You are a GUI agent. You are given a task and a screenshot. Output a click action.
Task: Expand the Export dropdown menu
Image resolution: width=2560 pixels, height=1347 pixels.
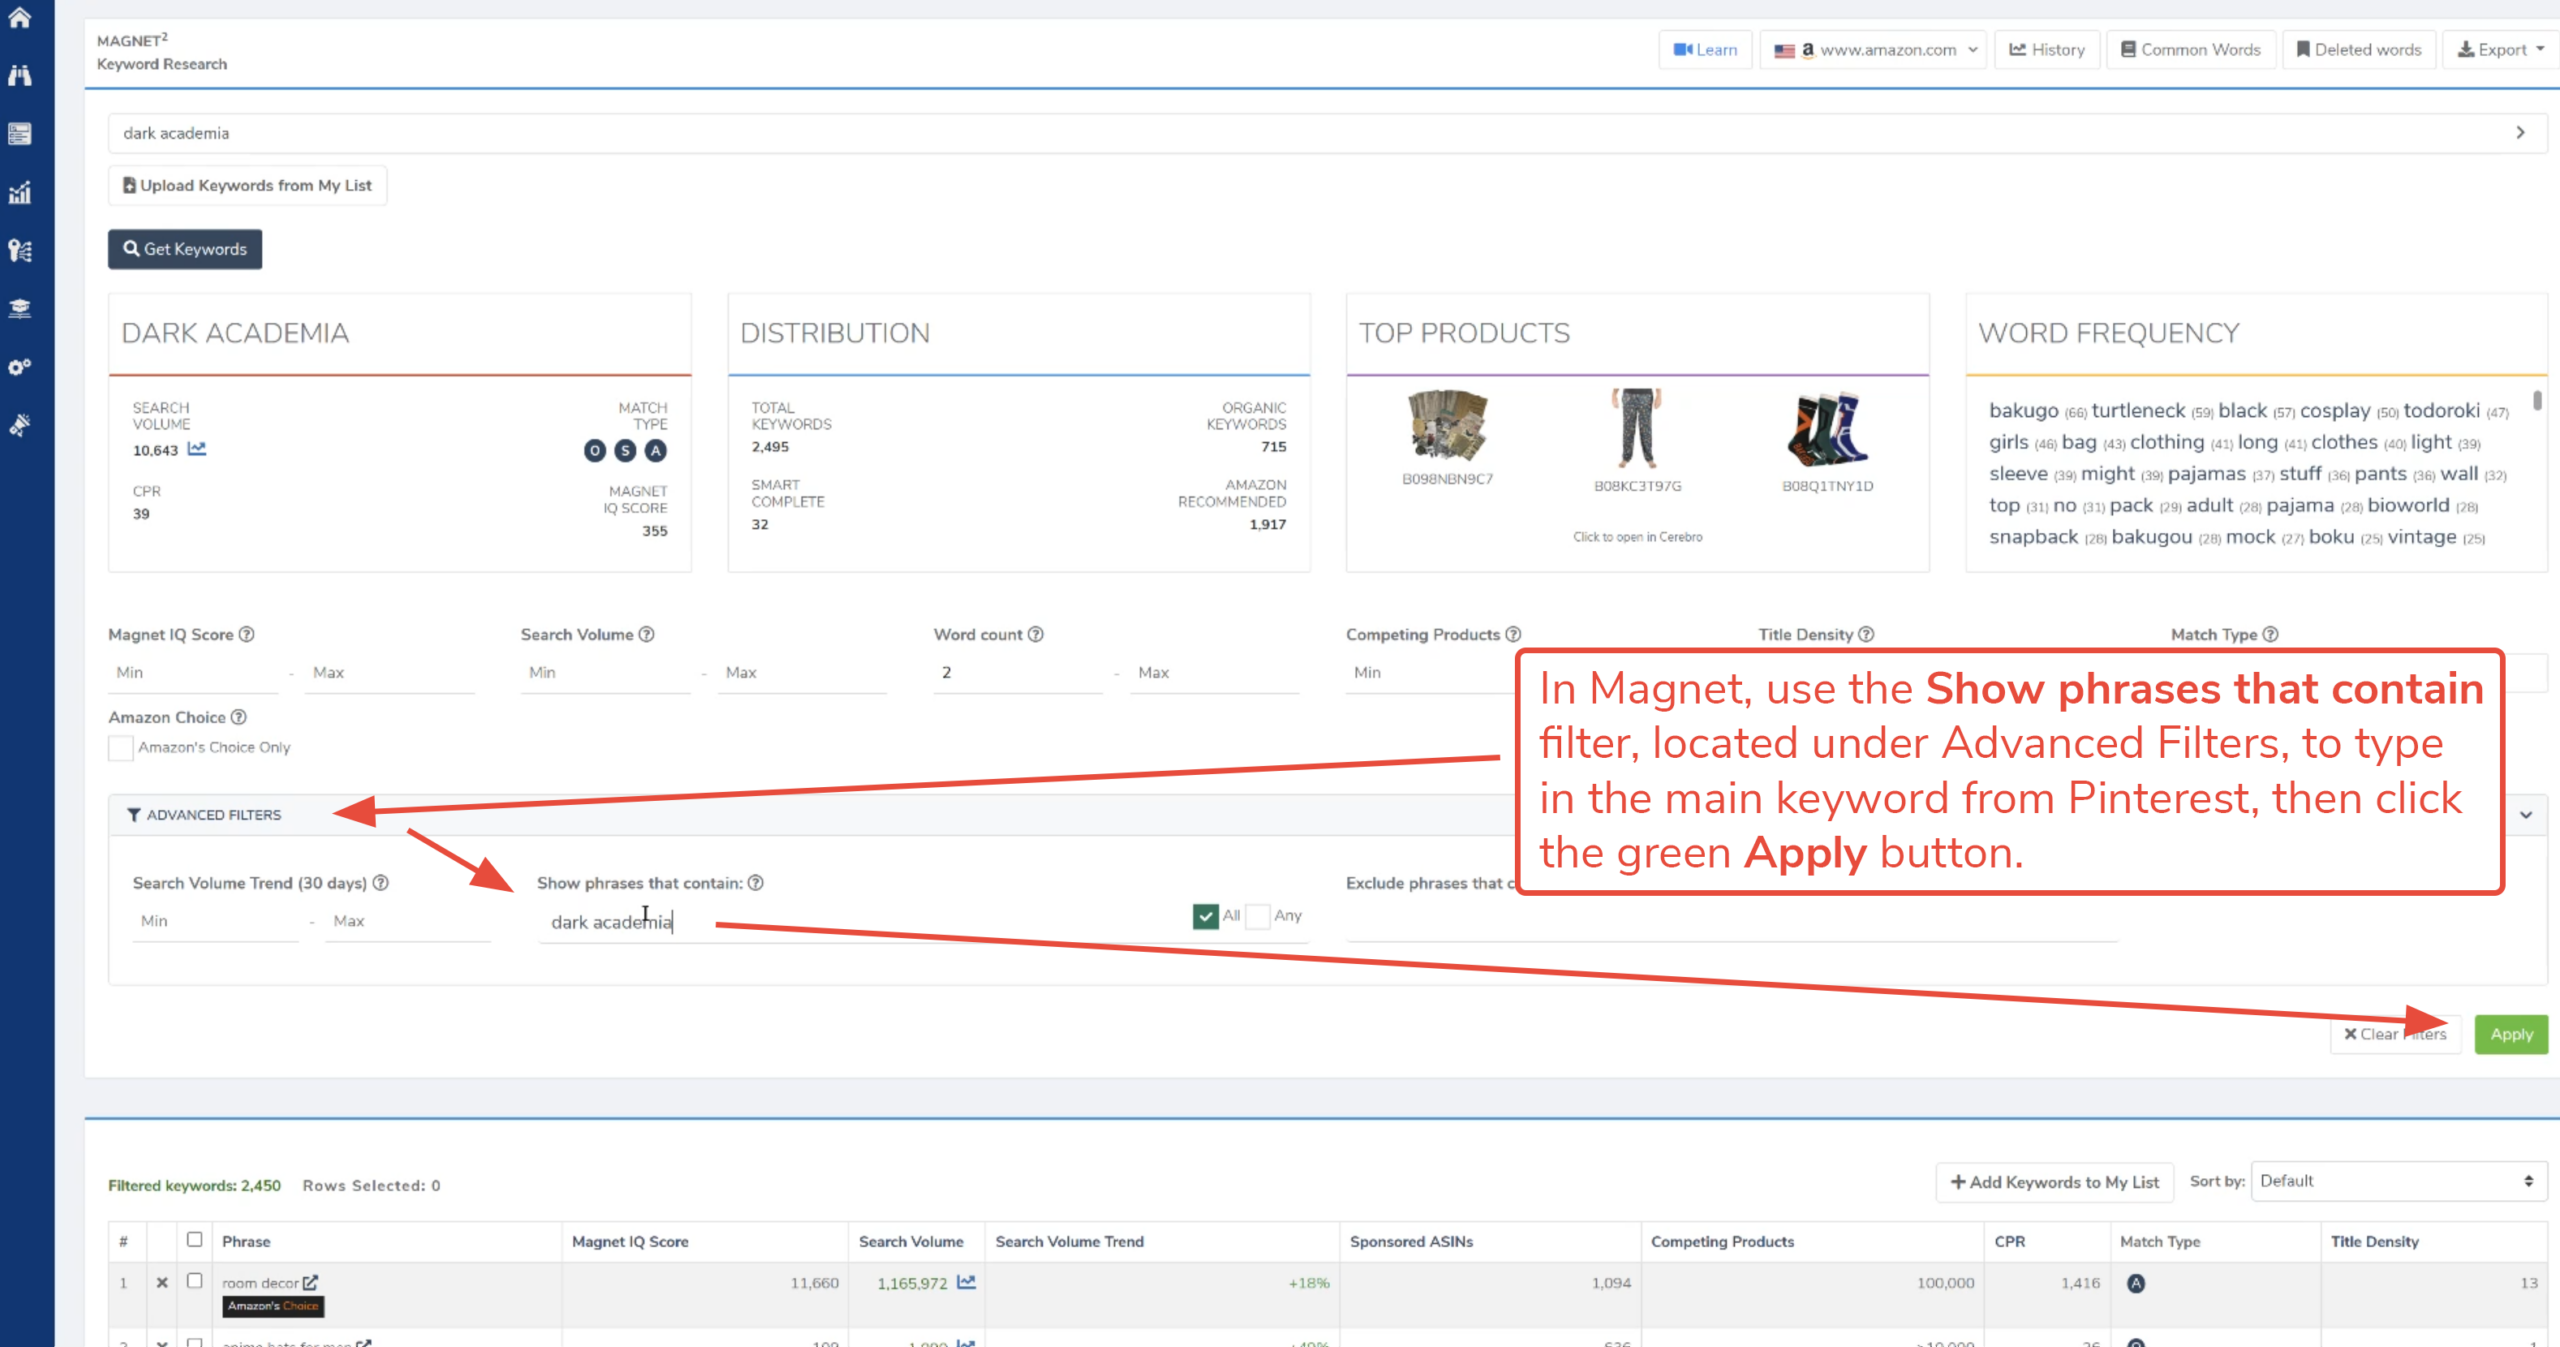point(2501,49)
